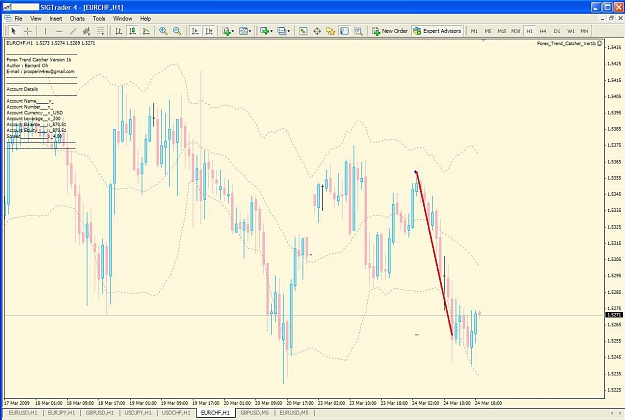Switch to the USDCHF,H1 chart tab

[176, 413]
